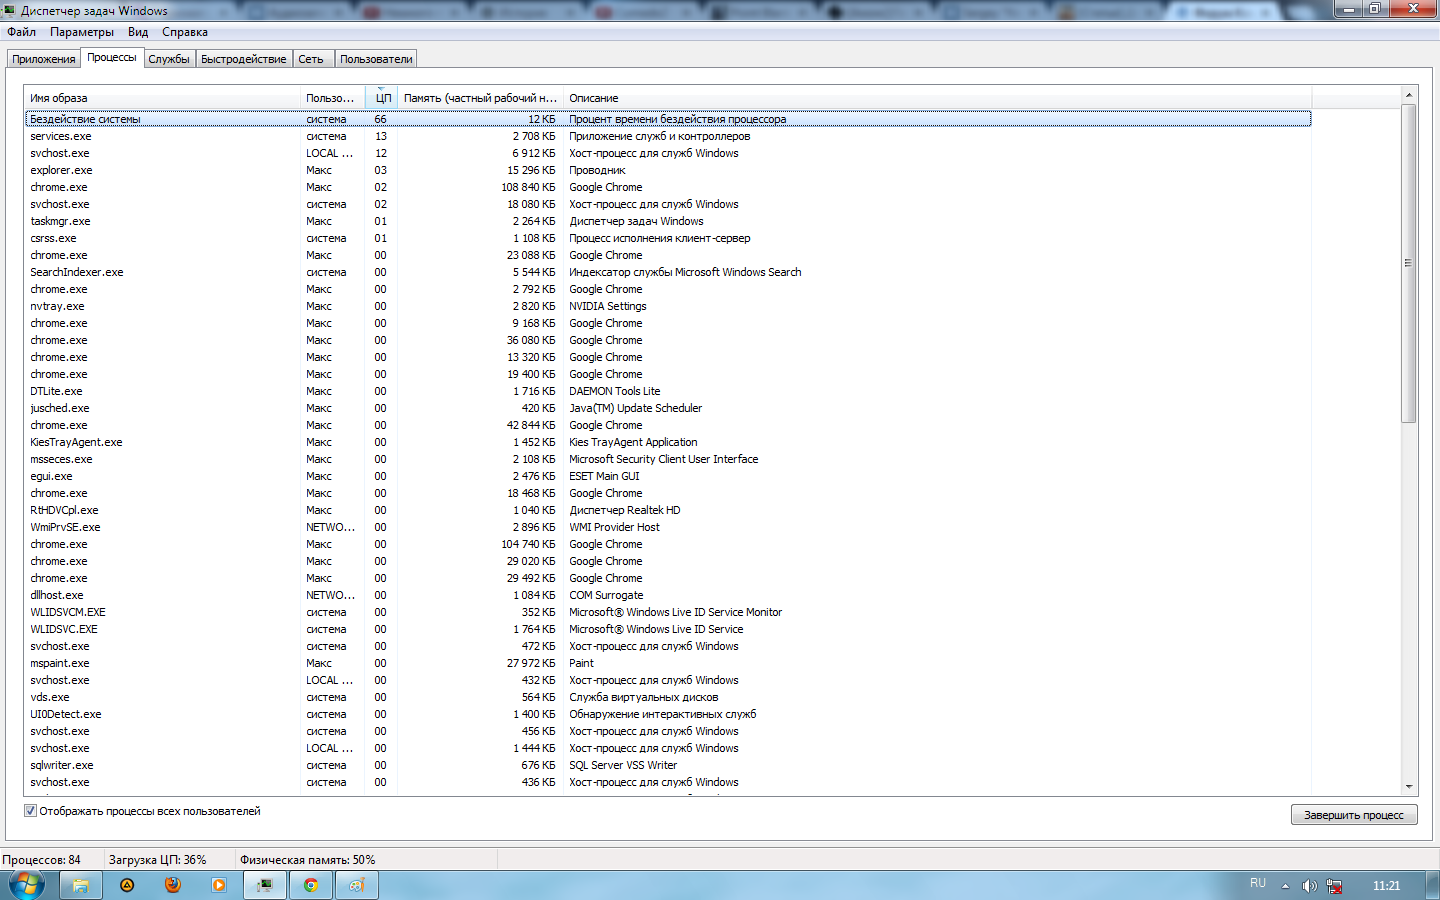Select the explorer.exe process

pyautogui.click(x=668, y=170)
